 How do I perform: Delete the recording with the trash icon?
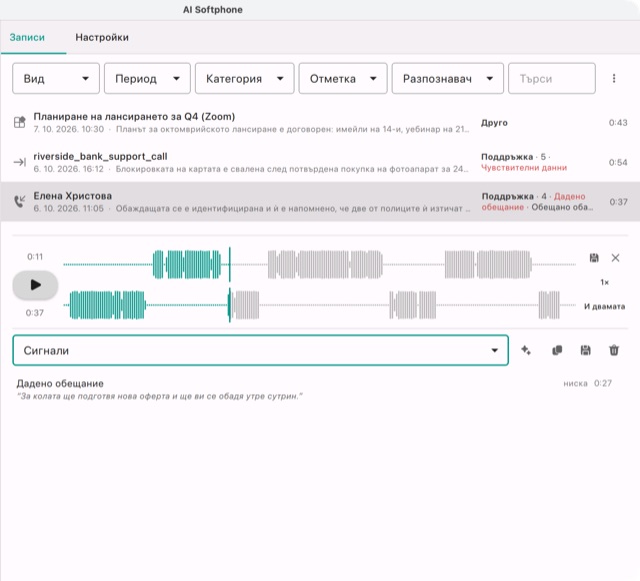(x=614, y=350)
